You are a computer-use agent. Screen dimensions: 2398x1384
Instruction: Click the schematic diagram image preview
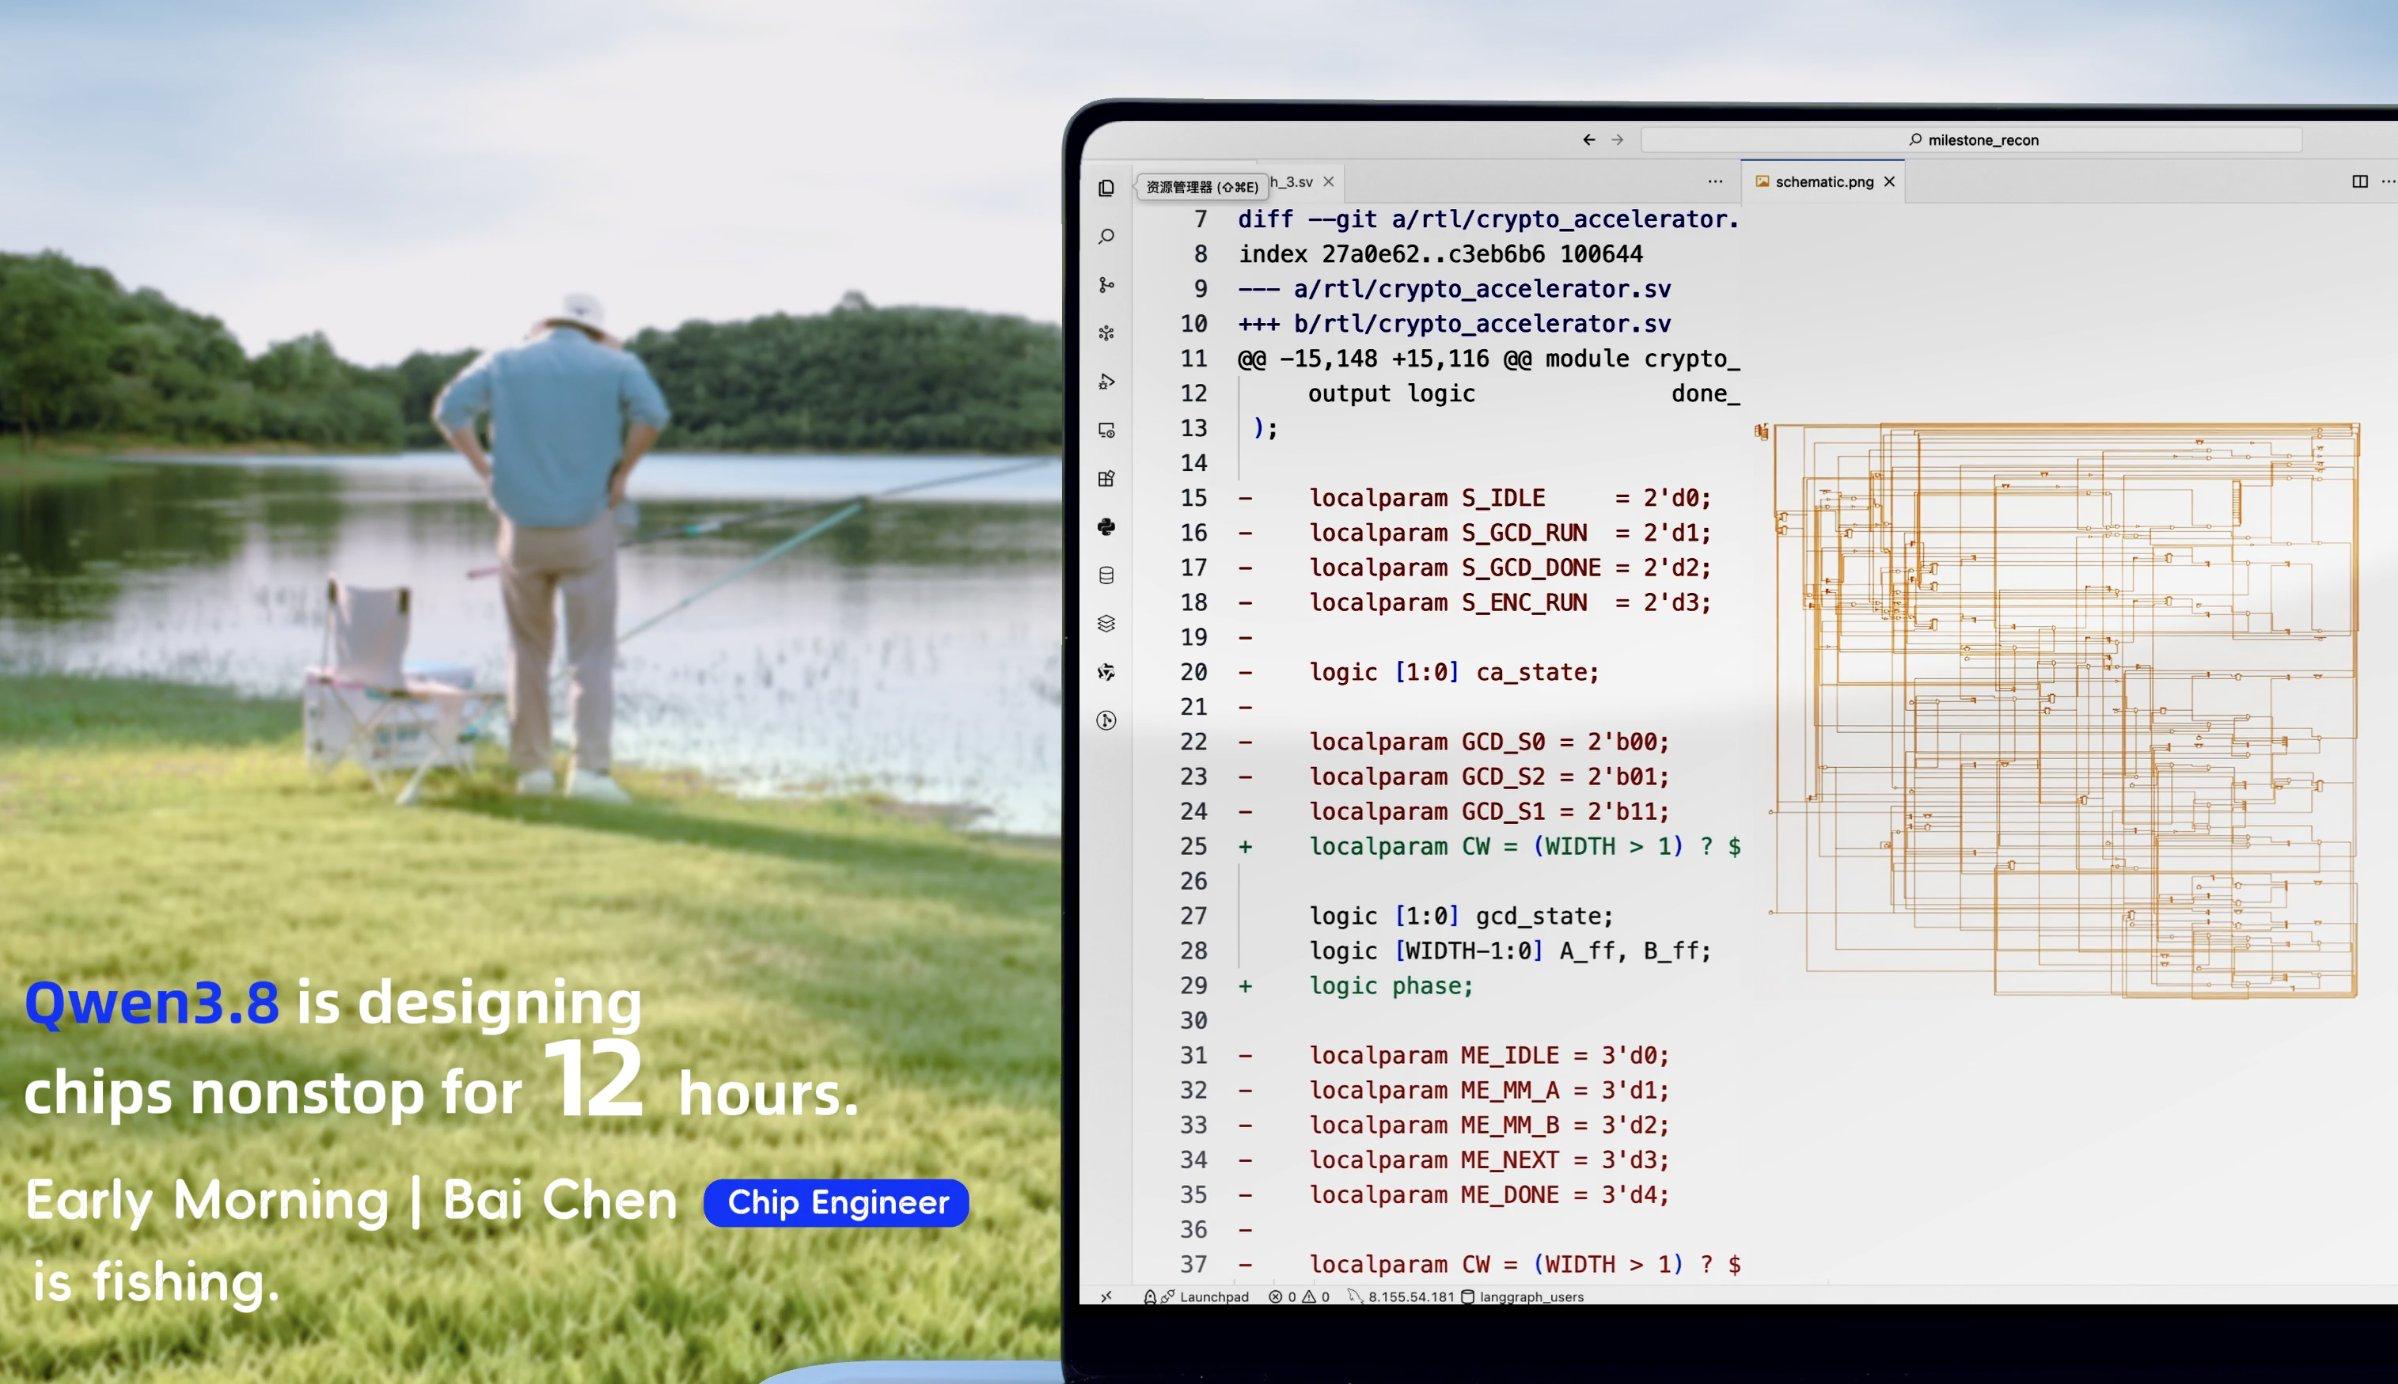pos(2058,710)
